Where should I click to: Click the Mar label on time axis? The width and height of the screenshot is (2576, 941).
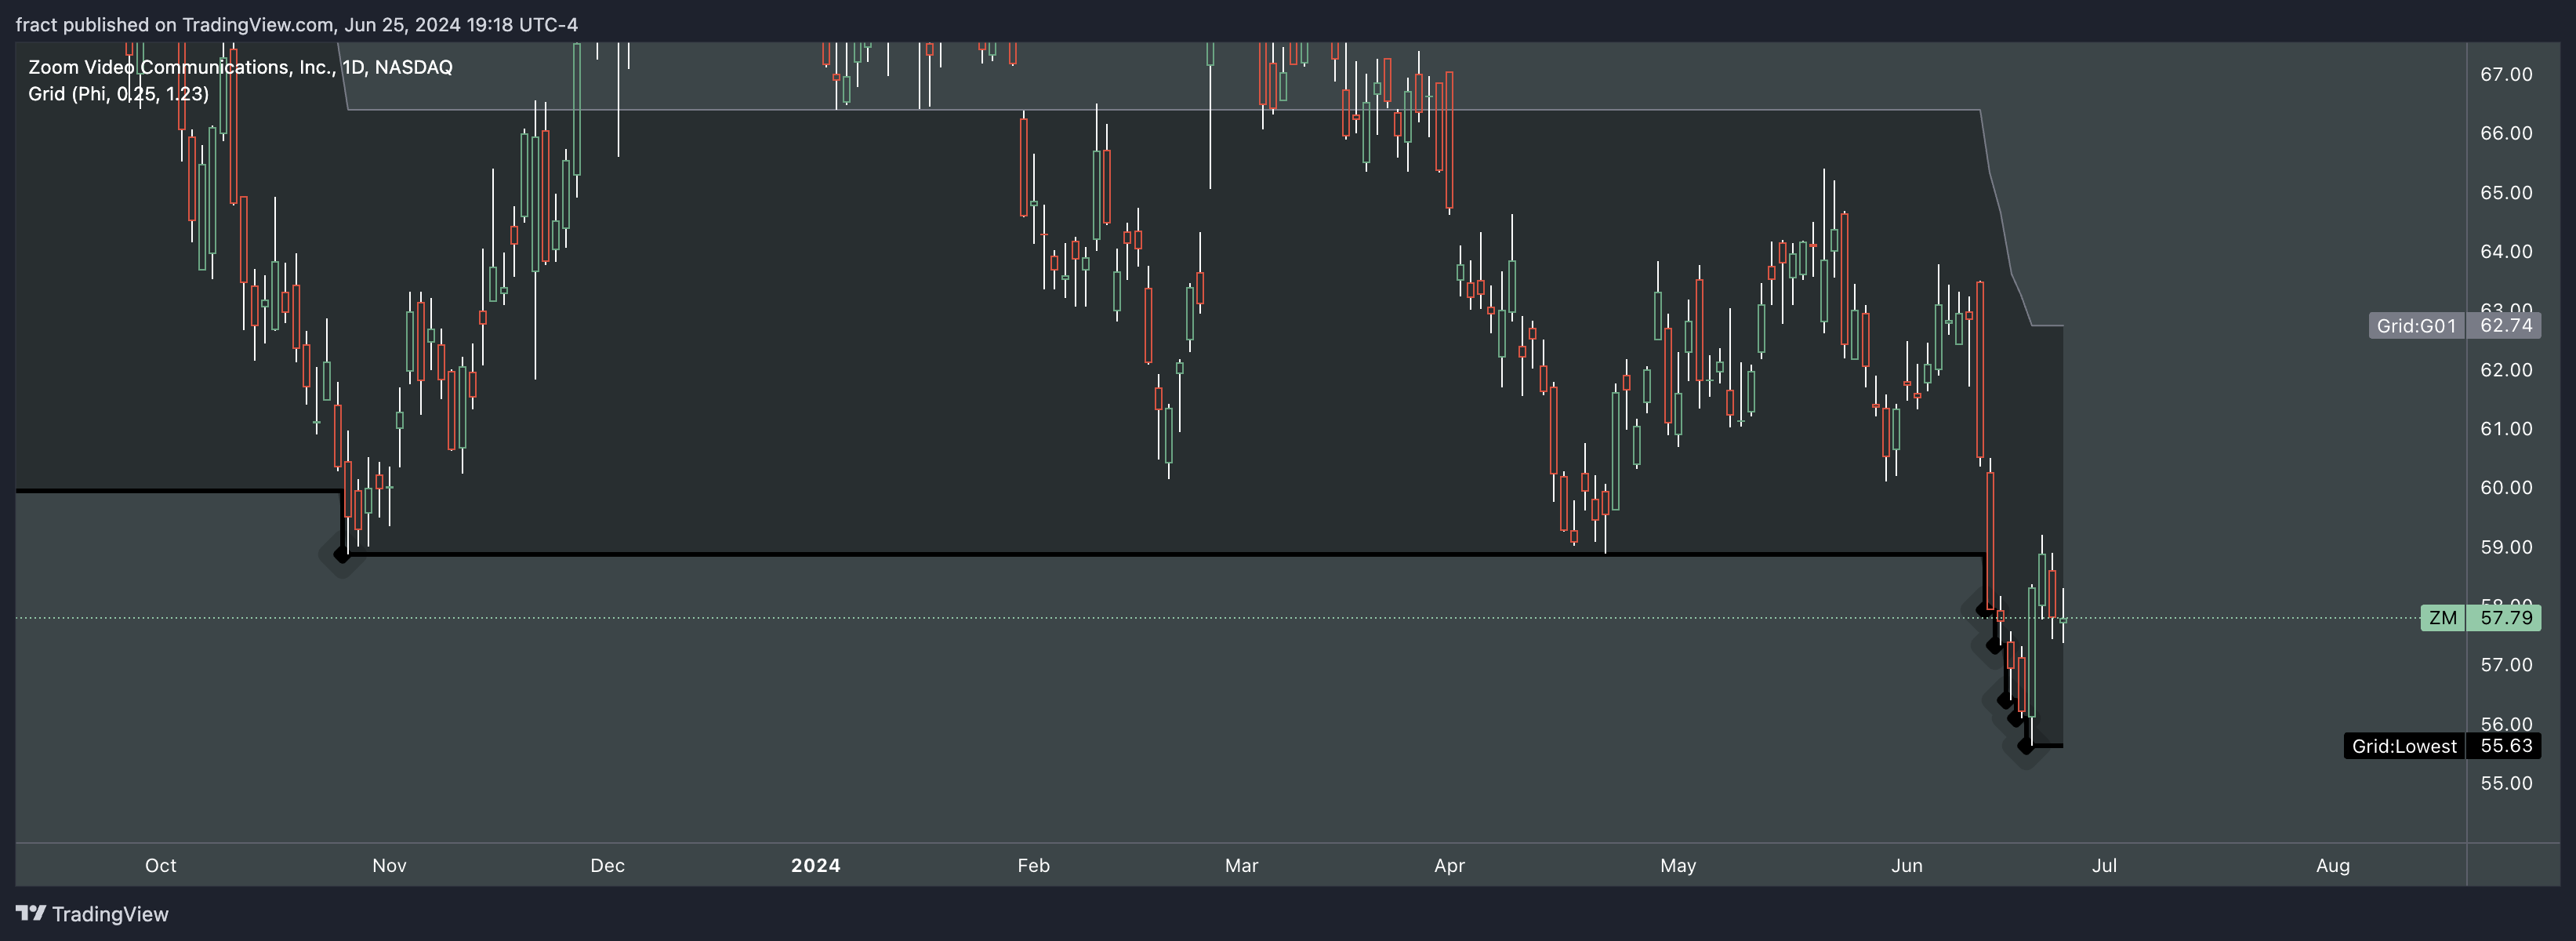pos(1241,866)
